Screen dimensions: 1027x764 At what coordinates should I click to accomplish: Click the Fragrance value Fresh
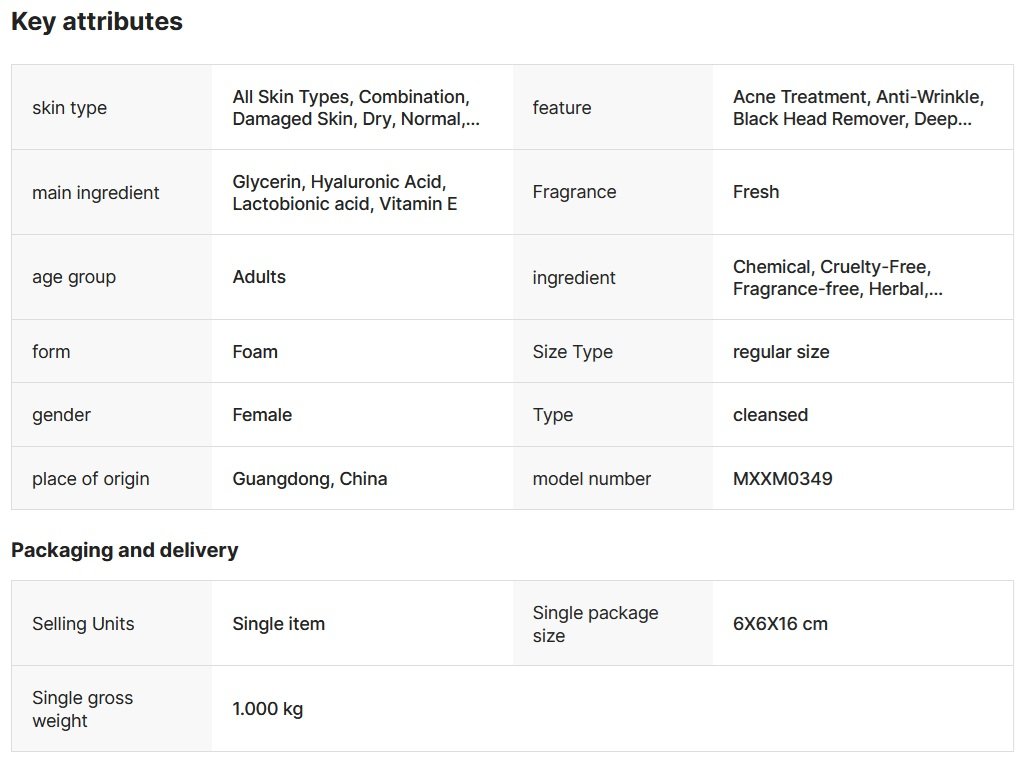(x=756, y=192)
